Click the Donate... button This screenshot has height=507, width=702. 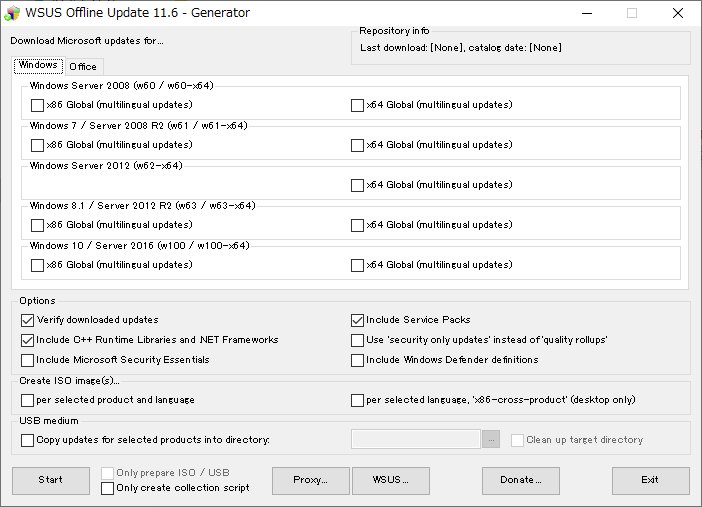click(x=521, y=480)
